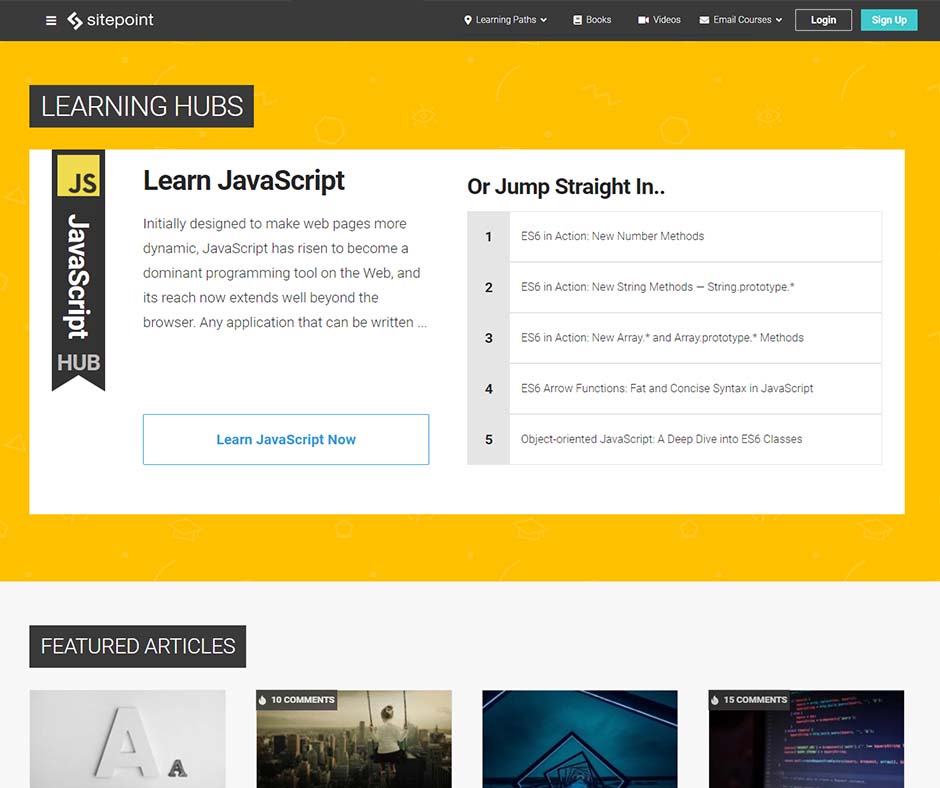The height and width of the screenshot is (788, 940).
Task: Click the flame icon beside 10 Comments
Action: (x=263, y=700)
